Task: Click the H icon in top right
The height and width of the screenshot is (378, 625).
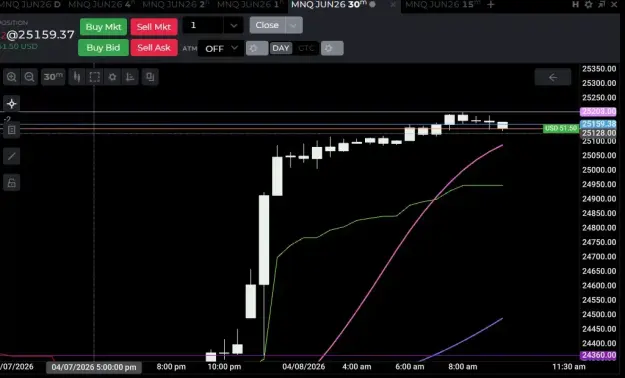Action: tap(575, 5)
